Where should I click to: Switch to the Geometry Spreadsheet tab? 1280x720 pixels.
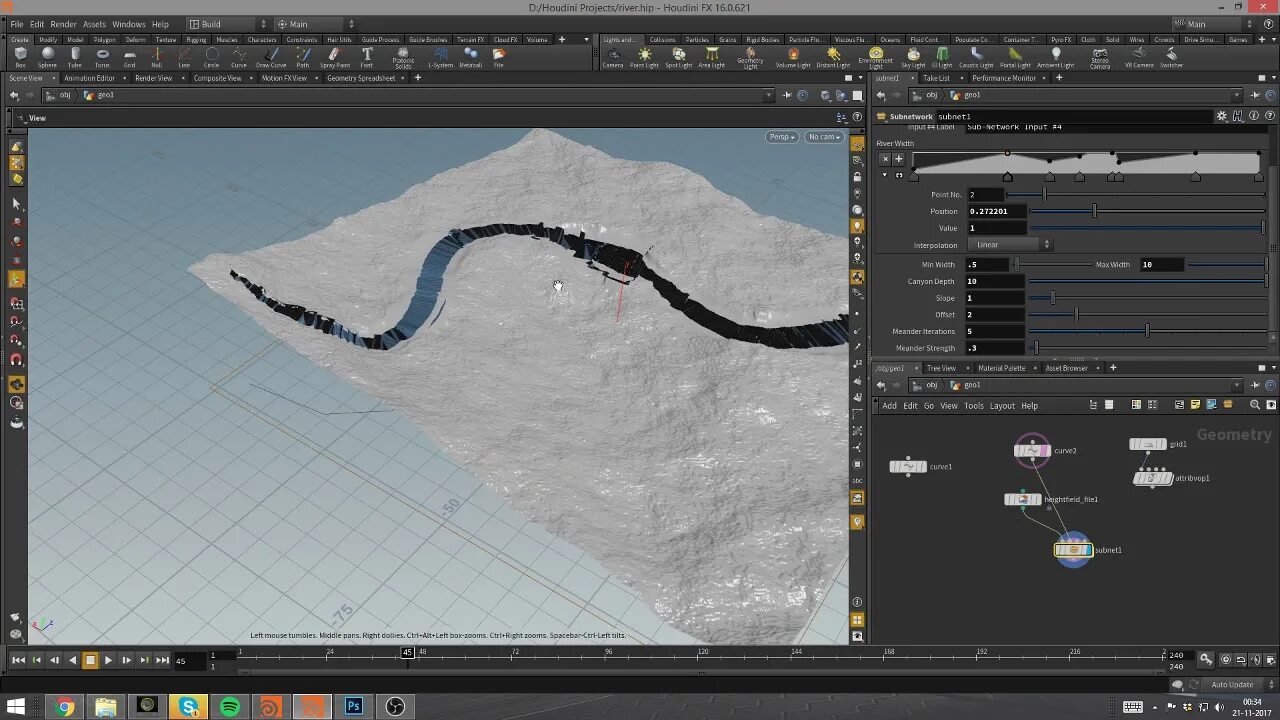[361, 78]
